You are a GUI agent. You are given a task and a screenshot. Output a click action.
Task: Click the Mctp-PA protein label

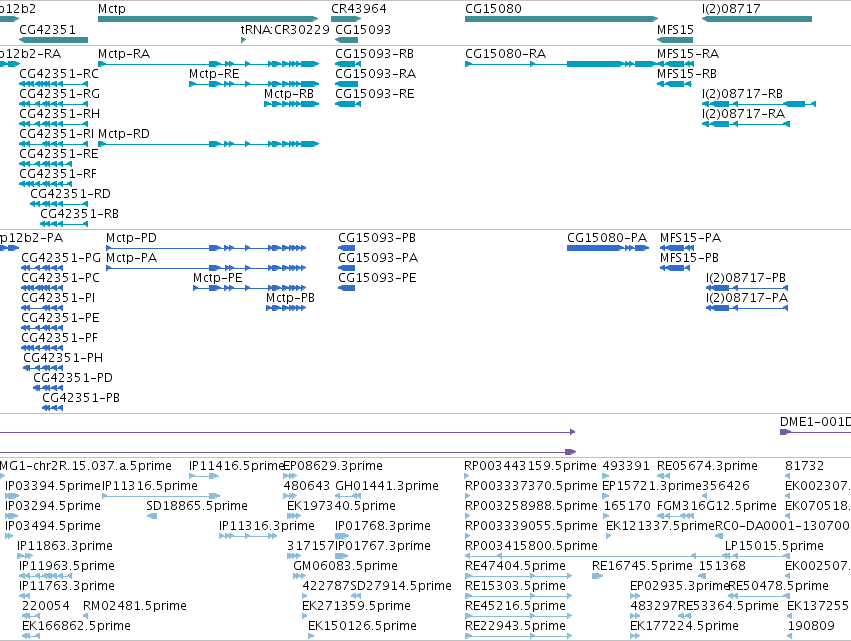click(x=131, y=258)
